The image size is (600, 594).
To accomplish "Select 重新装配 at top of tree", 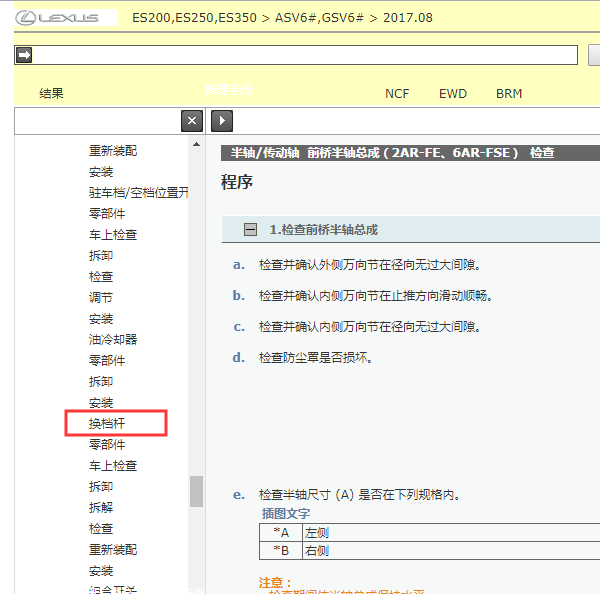I will pyautogui.click(x=113, y=151).
